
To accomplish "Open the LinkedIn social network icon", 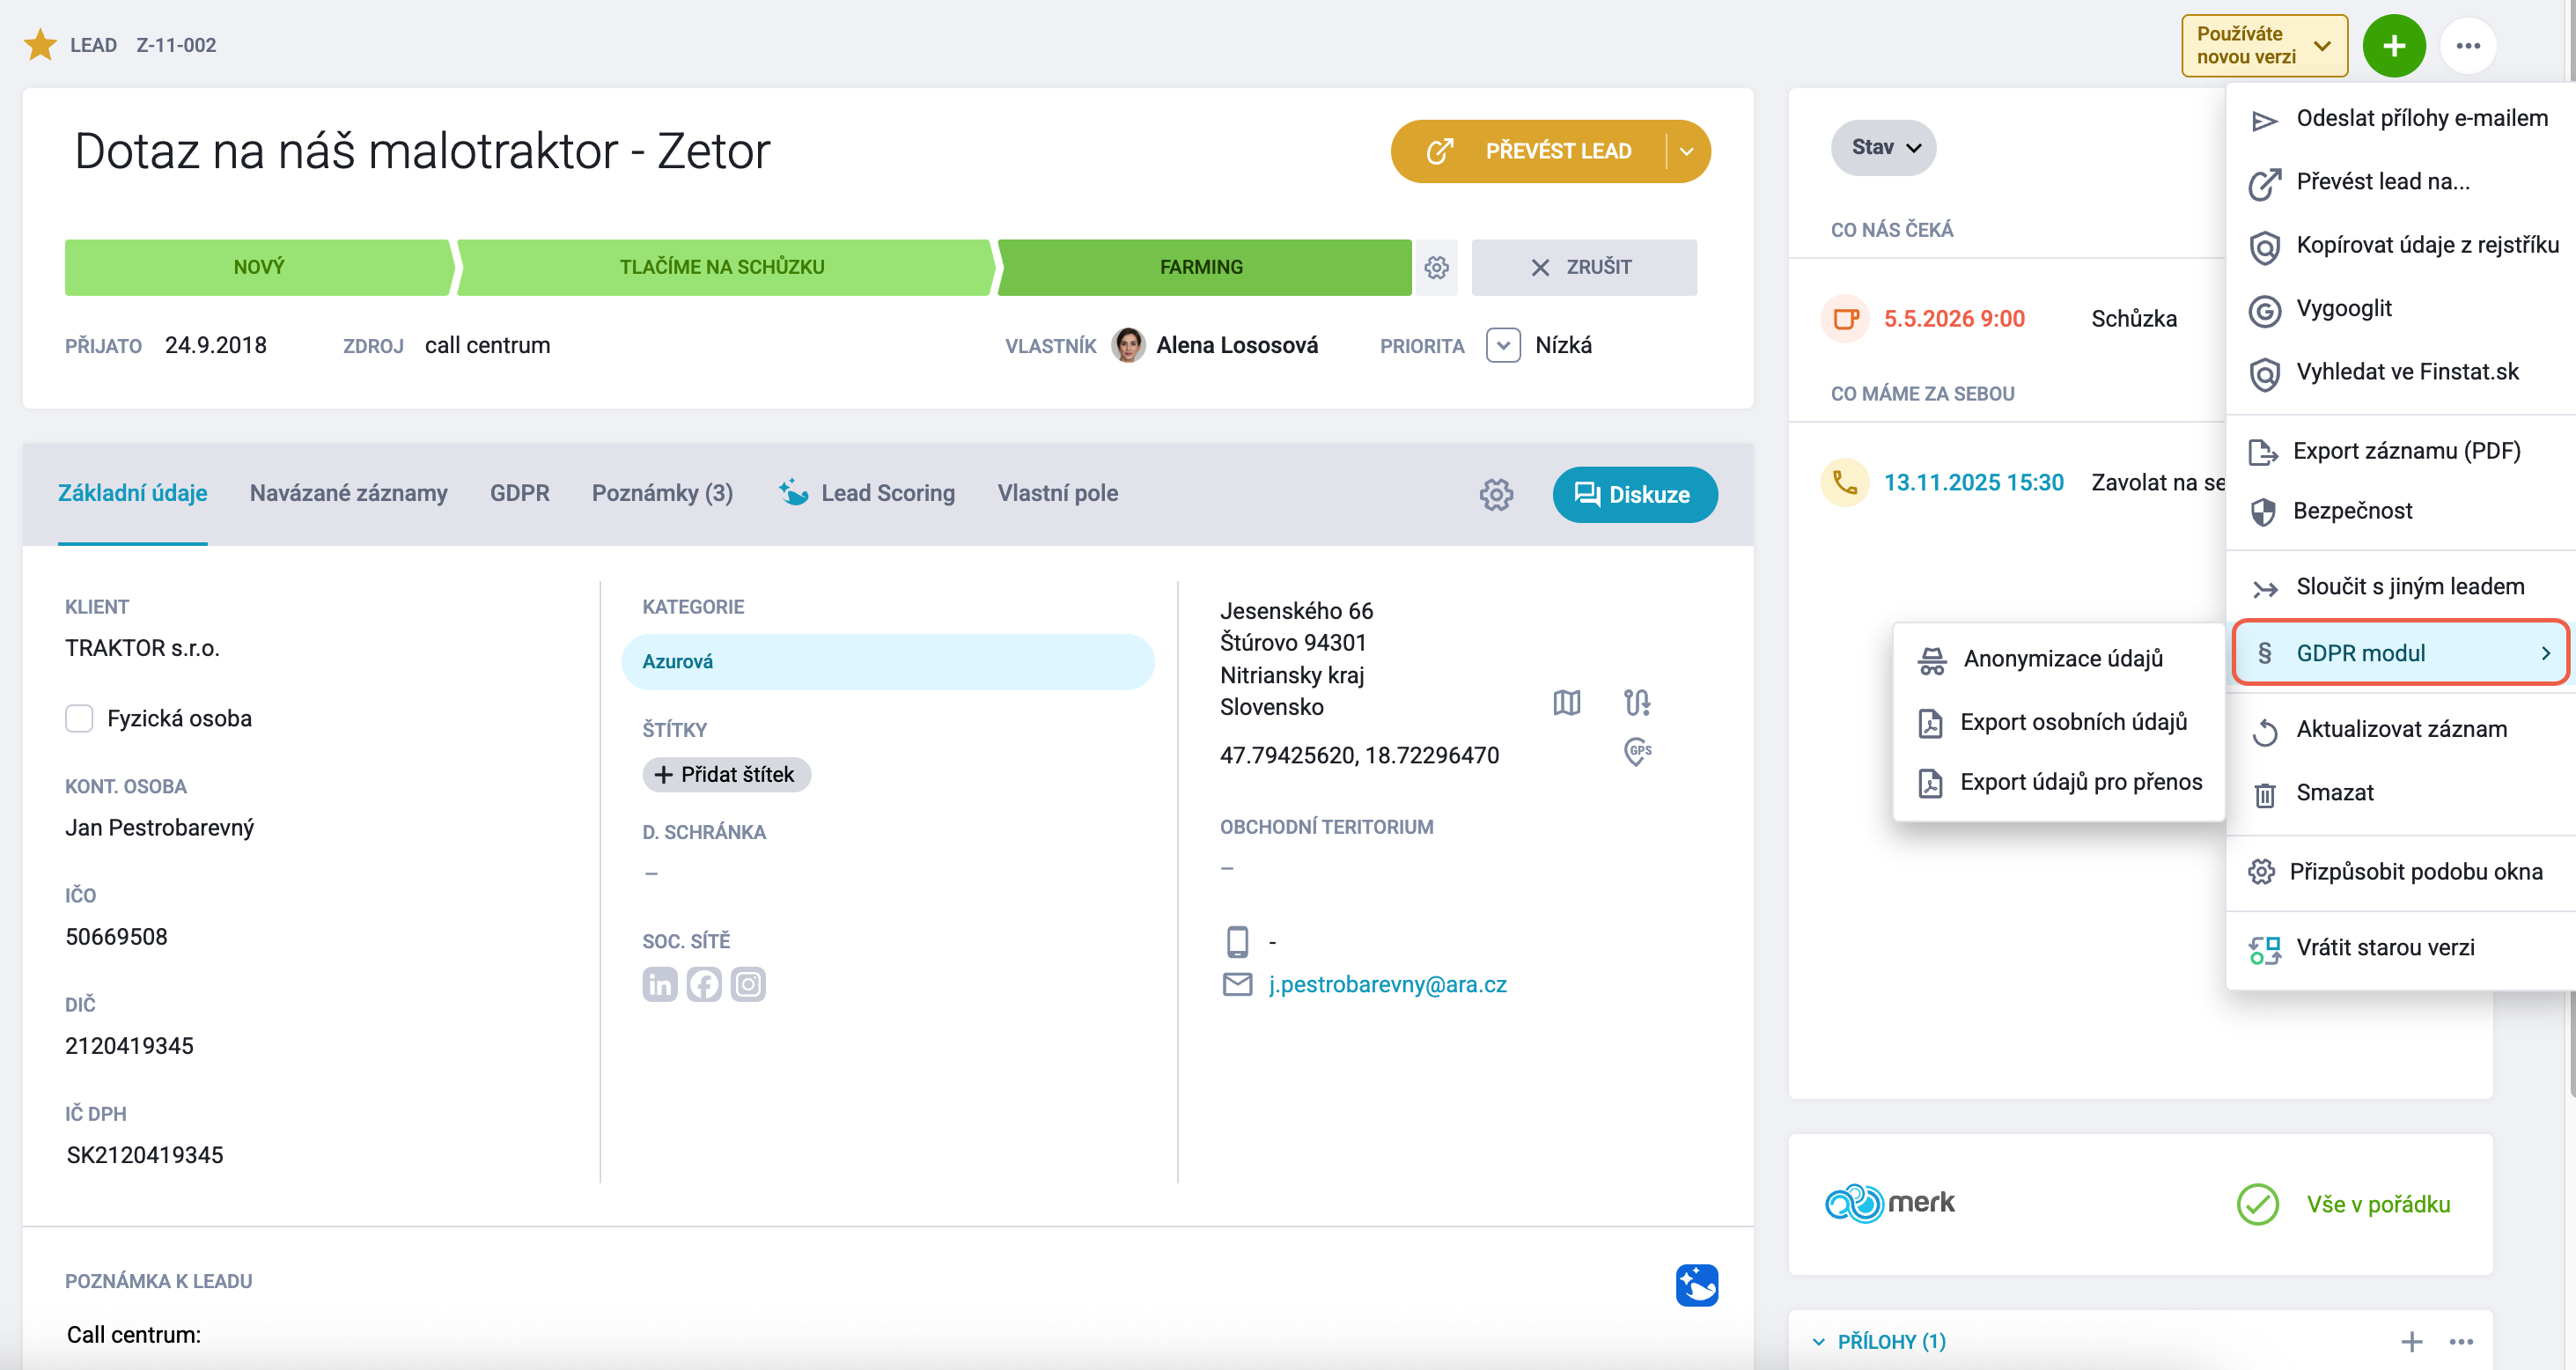I will (x=660, y=984).
